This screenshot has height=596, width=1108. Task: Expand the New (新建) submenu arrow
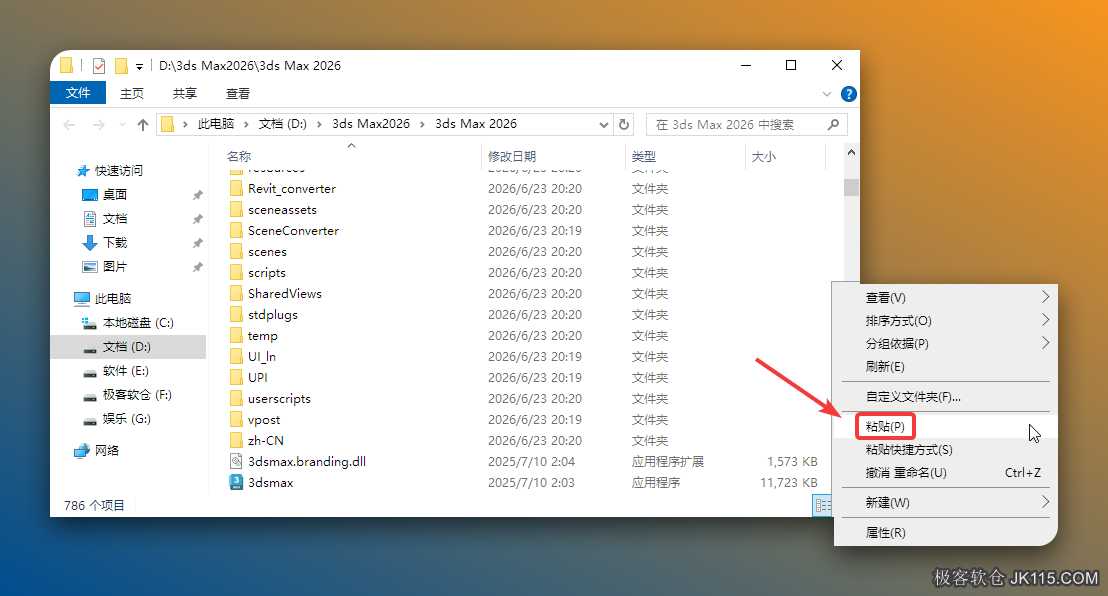(x=1045, y=502)
